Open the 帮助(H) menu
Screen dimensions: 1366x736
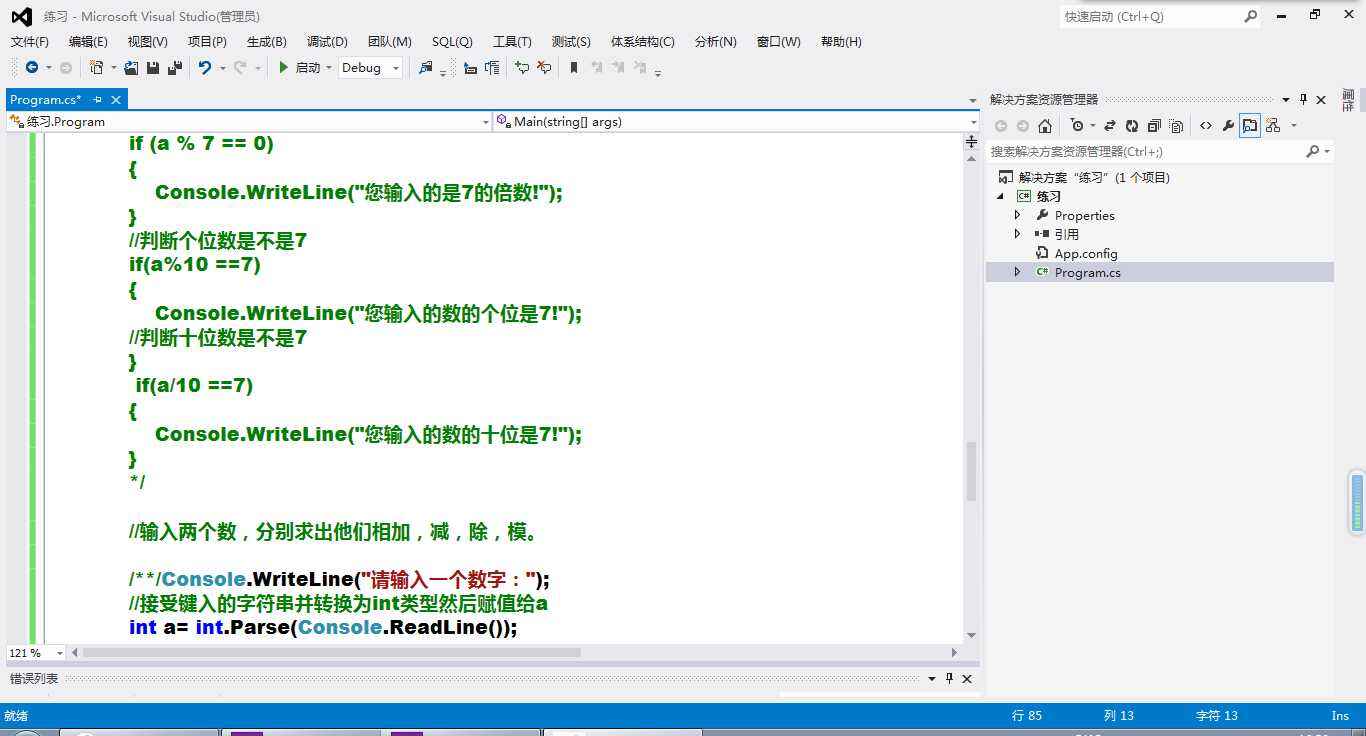point(841,42)
